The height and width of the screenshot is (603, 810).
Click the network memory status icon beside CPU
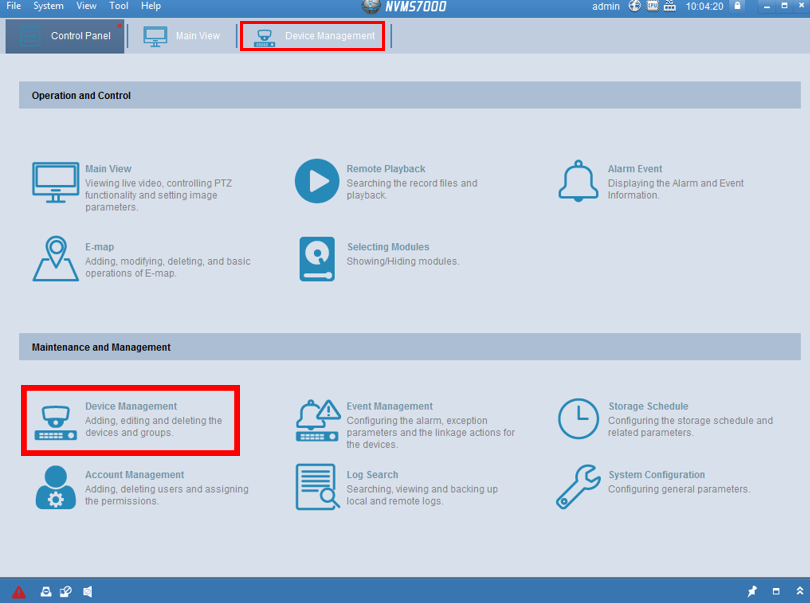click(x=670, y=6)
